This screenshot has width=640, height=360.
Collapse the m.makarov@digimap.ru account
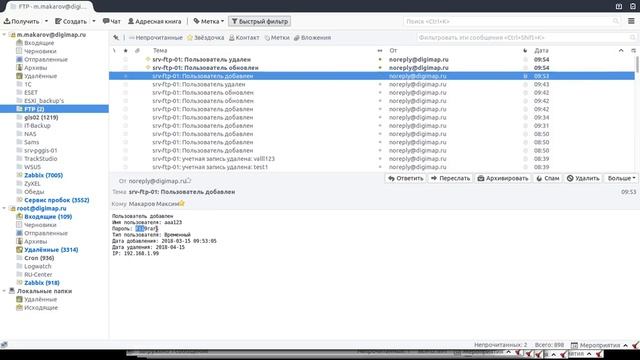coord(4,35)
